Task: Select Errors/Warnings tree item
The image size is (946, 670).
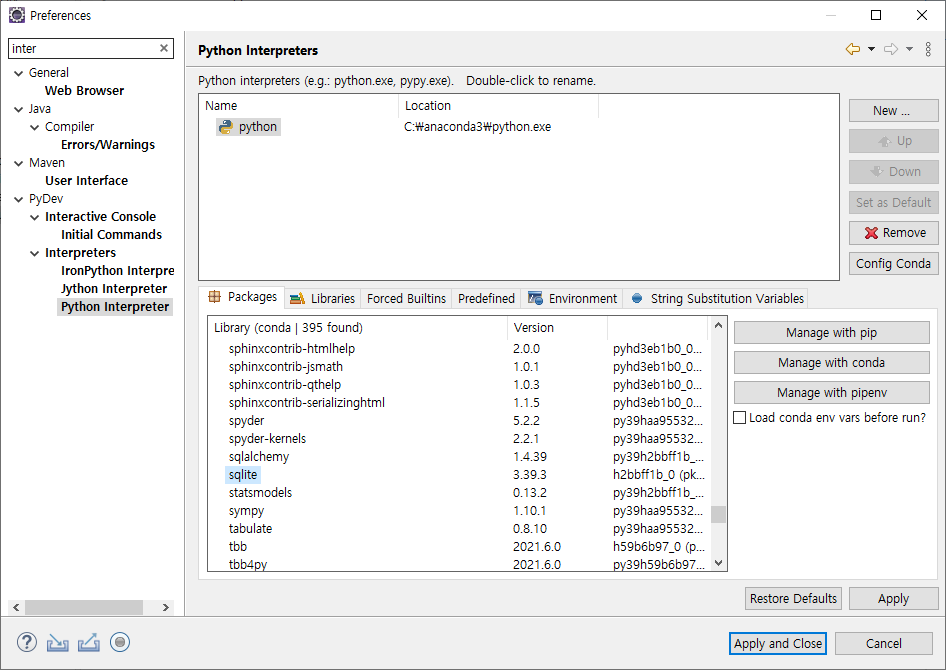Action: (108, 145)
